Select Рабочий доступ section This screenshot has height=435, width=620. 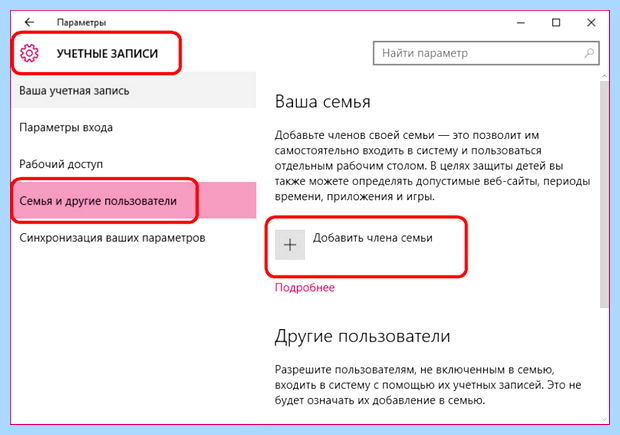(x=134, y=164)
